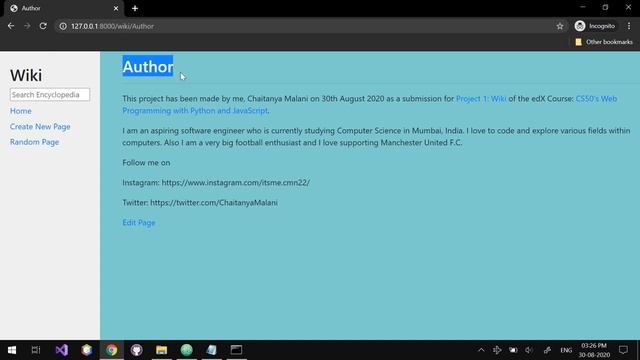Image resolution: width=640 pixels, height=360 pixels.
Task: Open GitHub Desktop from the taskbar
Action: [x=136, y=350]
